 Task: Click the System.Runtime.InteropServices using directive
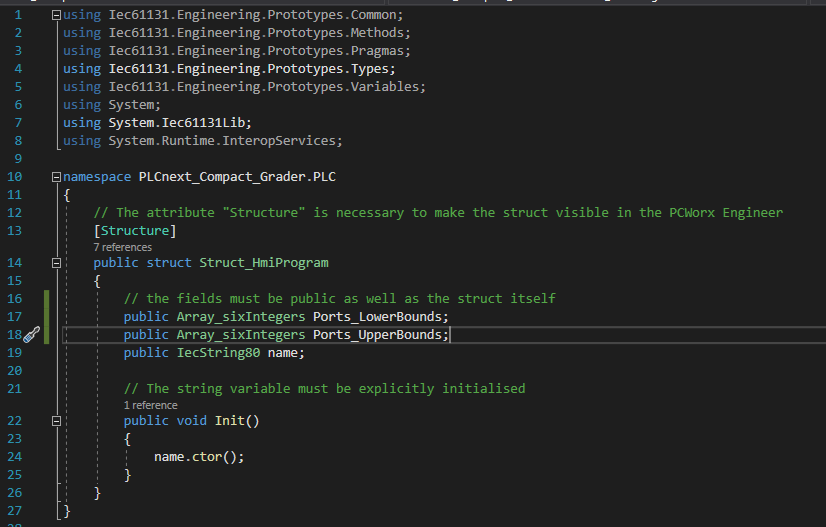[x=224, y=140]
